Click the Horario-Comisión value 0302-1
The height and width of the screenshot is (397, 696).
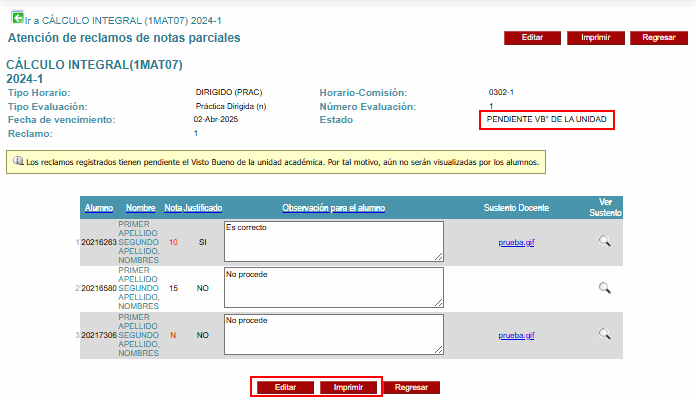point(501,92)
